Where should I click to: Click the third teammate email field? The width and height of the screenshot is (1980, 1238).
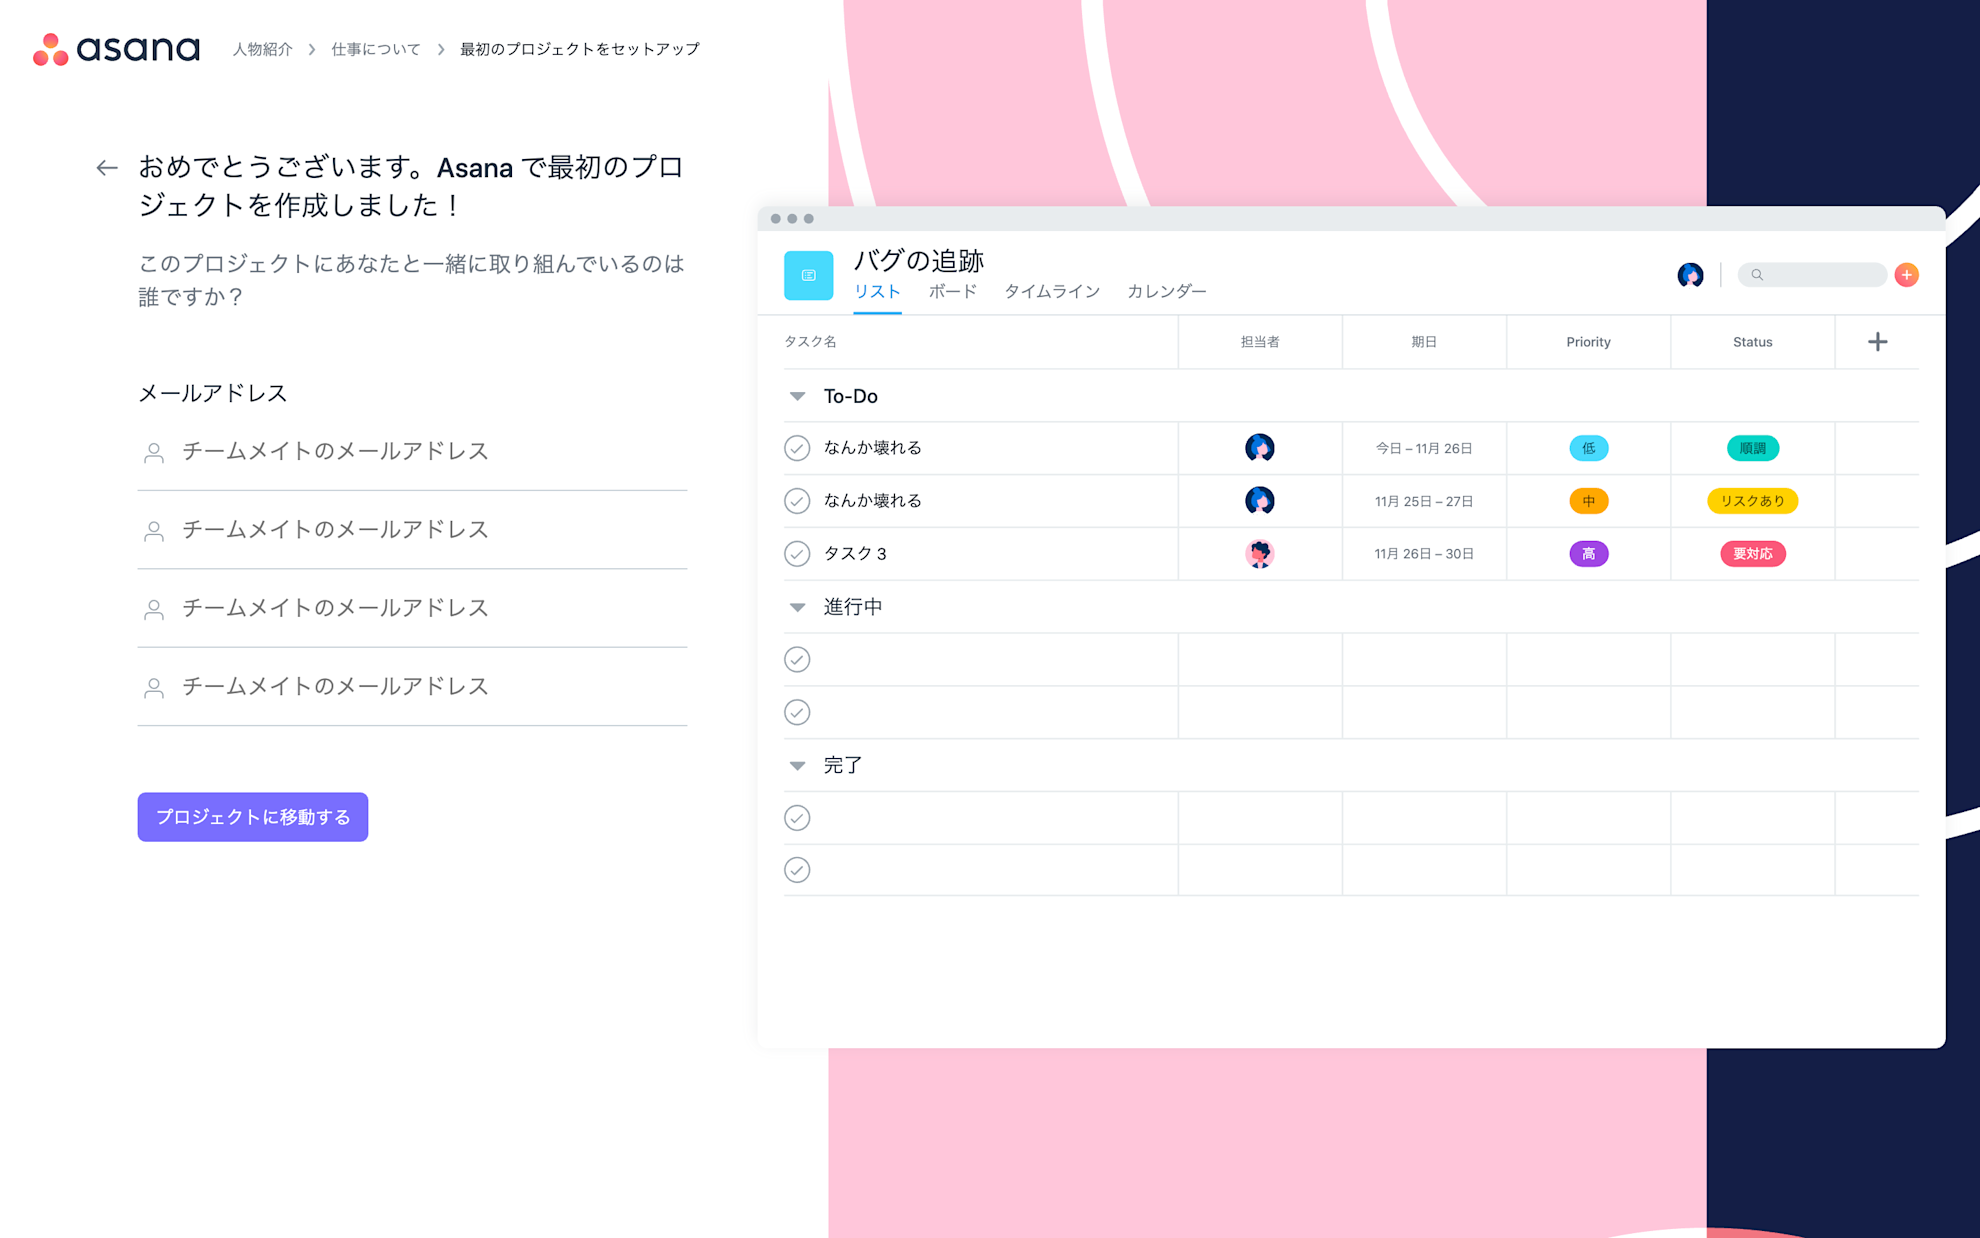pyautogui.click(x=412, y=609)
